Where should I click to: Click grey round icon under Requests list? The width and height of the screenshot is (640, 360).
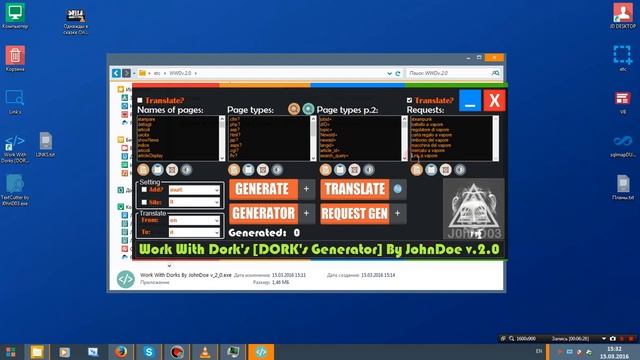click(x=460, y=169)
